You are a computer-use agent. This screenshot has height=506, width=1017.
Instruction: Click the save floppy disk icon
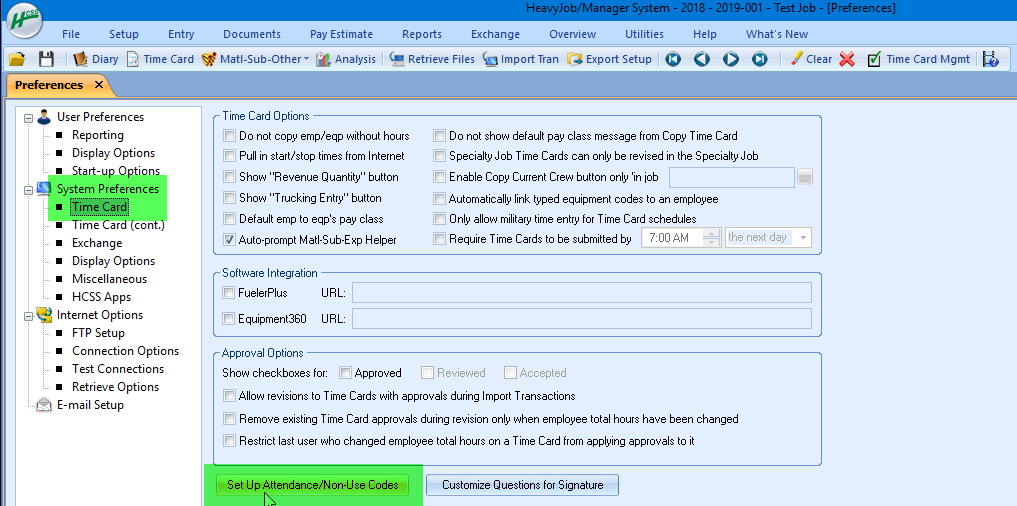click(46, 59)
